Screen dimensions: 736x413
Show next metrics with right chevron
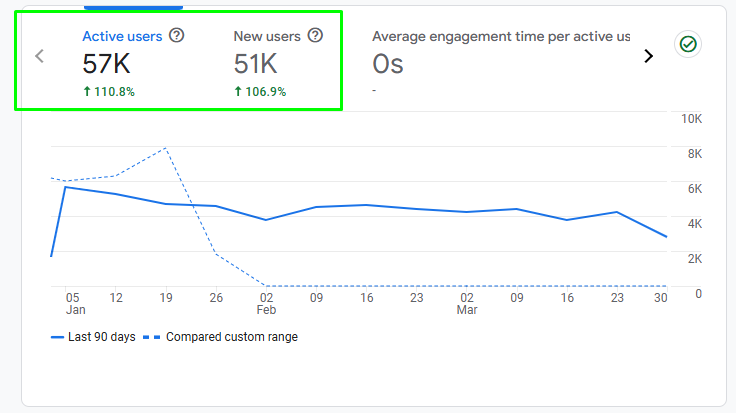(648, 56)
